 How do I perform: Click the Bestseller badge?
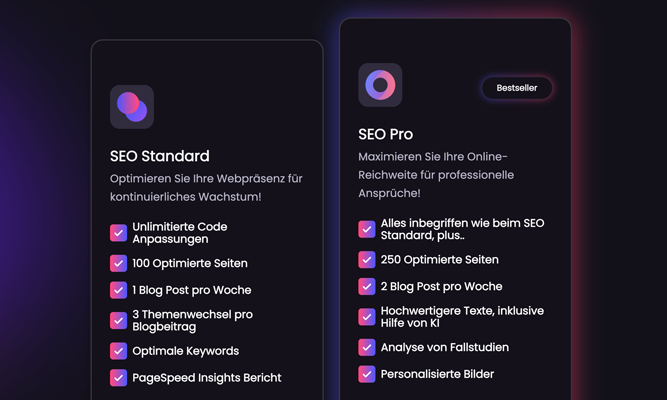(x=517, y=88)
